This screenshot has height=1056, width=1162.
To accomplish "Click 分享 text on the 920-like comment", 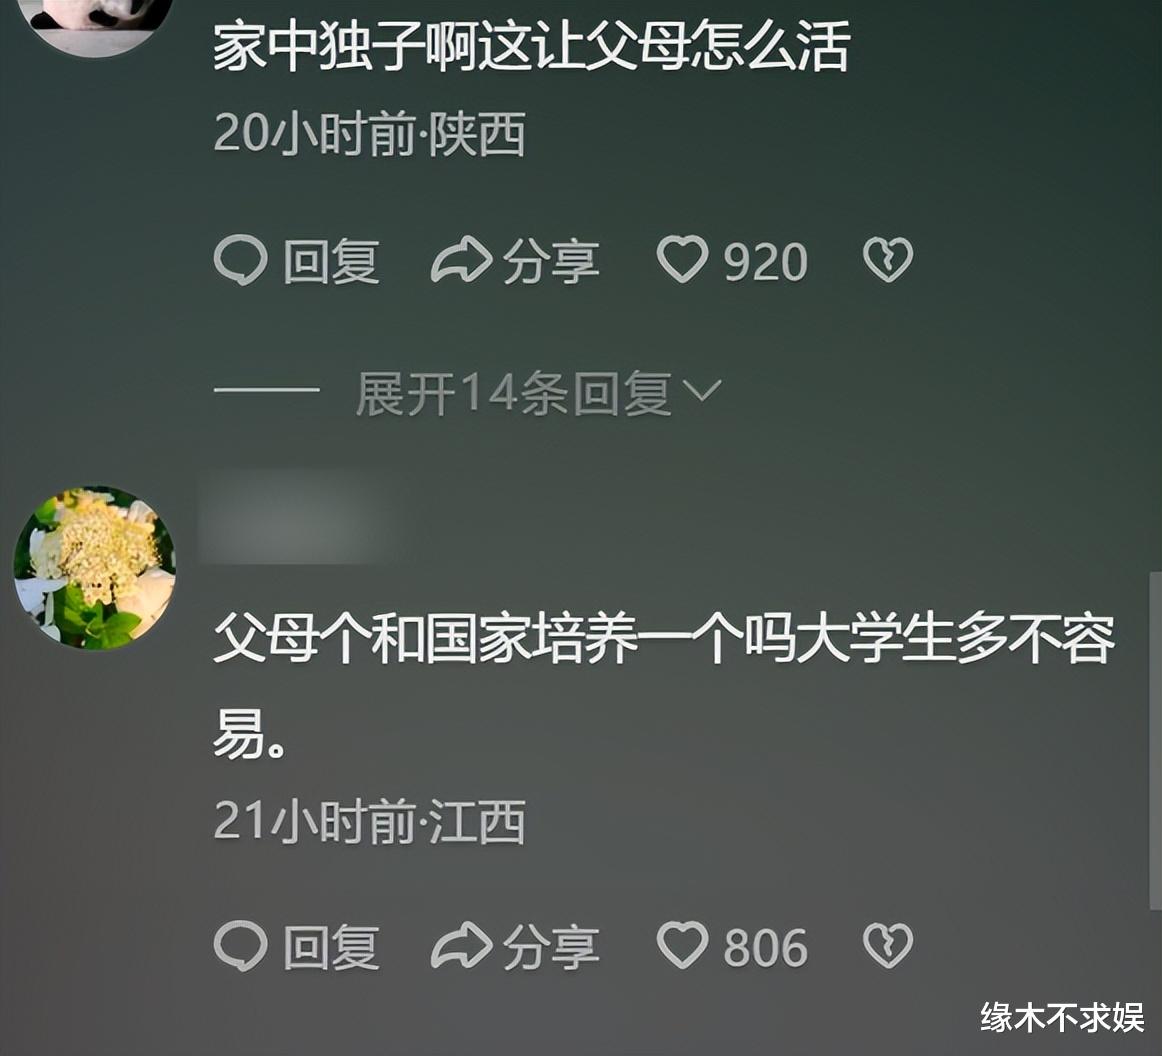I will 551,262.
